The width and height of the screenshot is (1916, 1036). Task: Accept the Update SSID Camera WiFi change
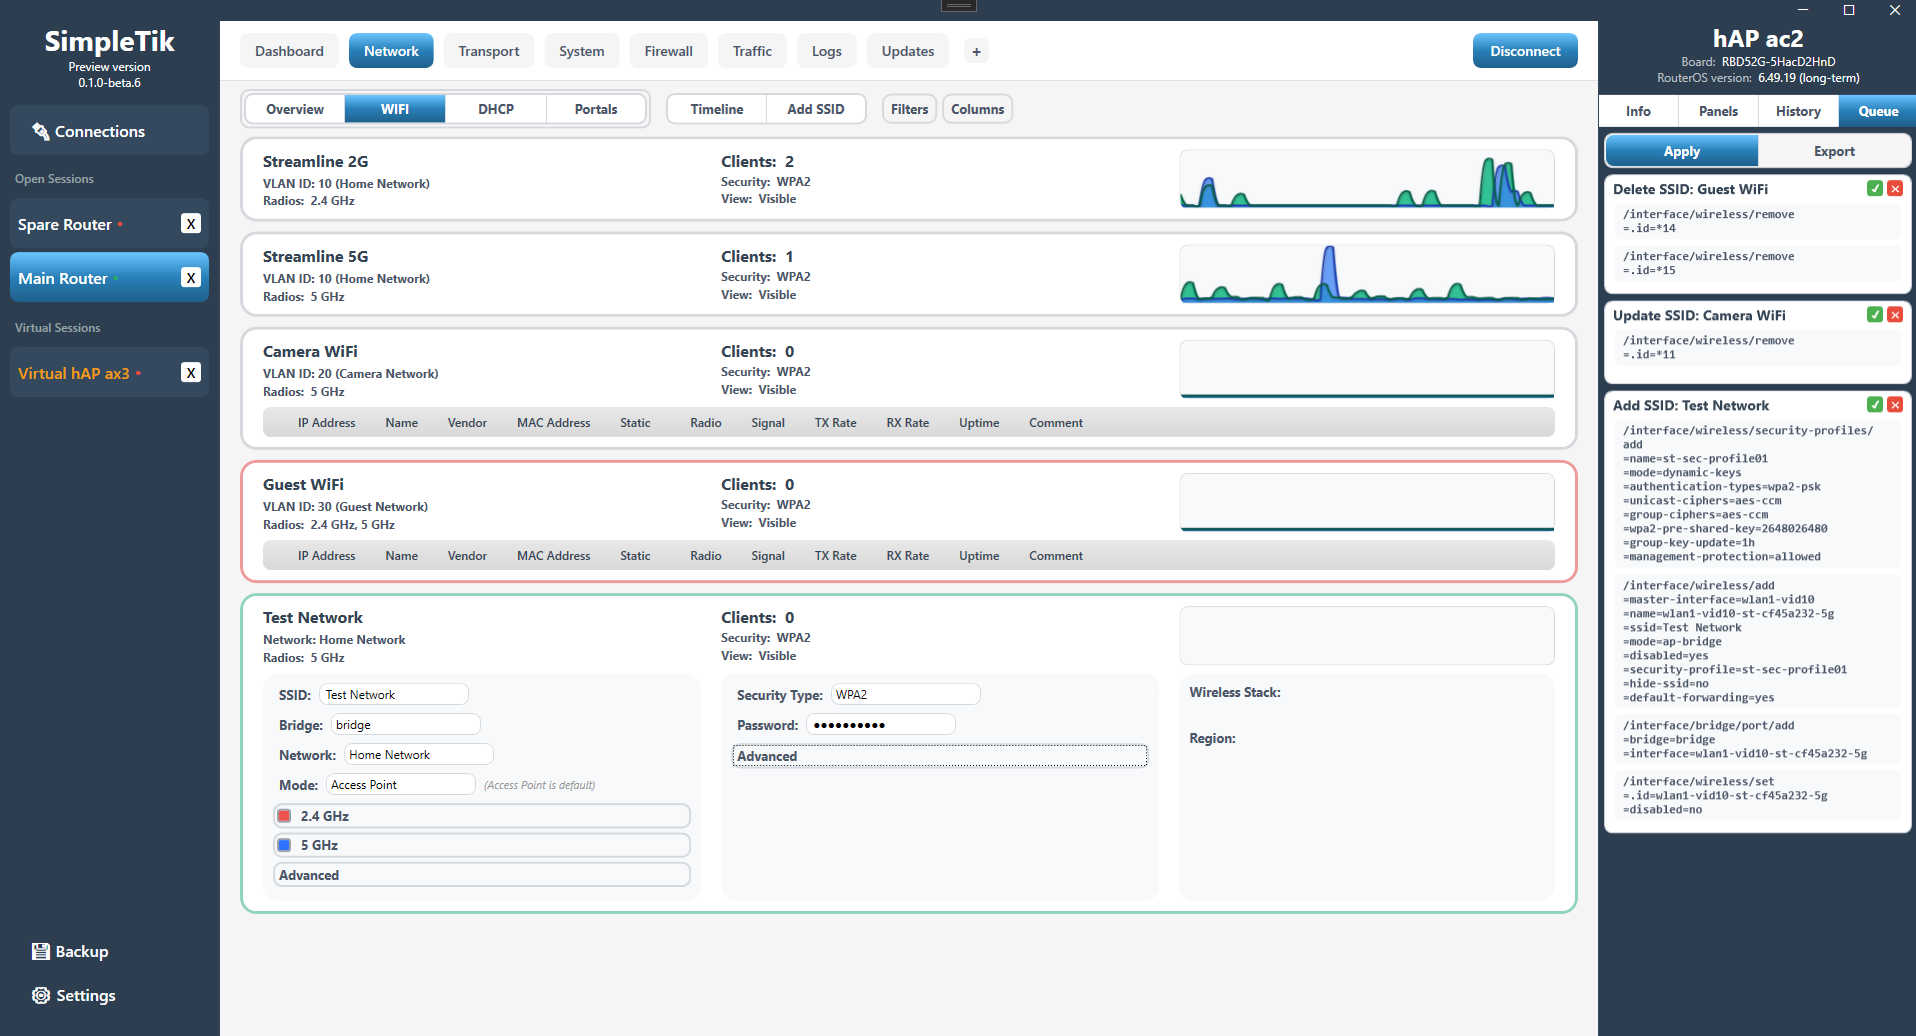[1875, 315]
